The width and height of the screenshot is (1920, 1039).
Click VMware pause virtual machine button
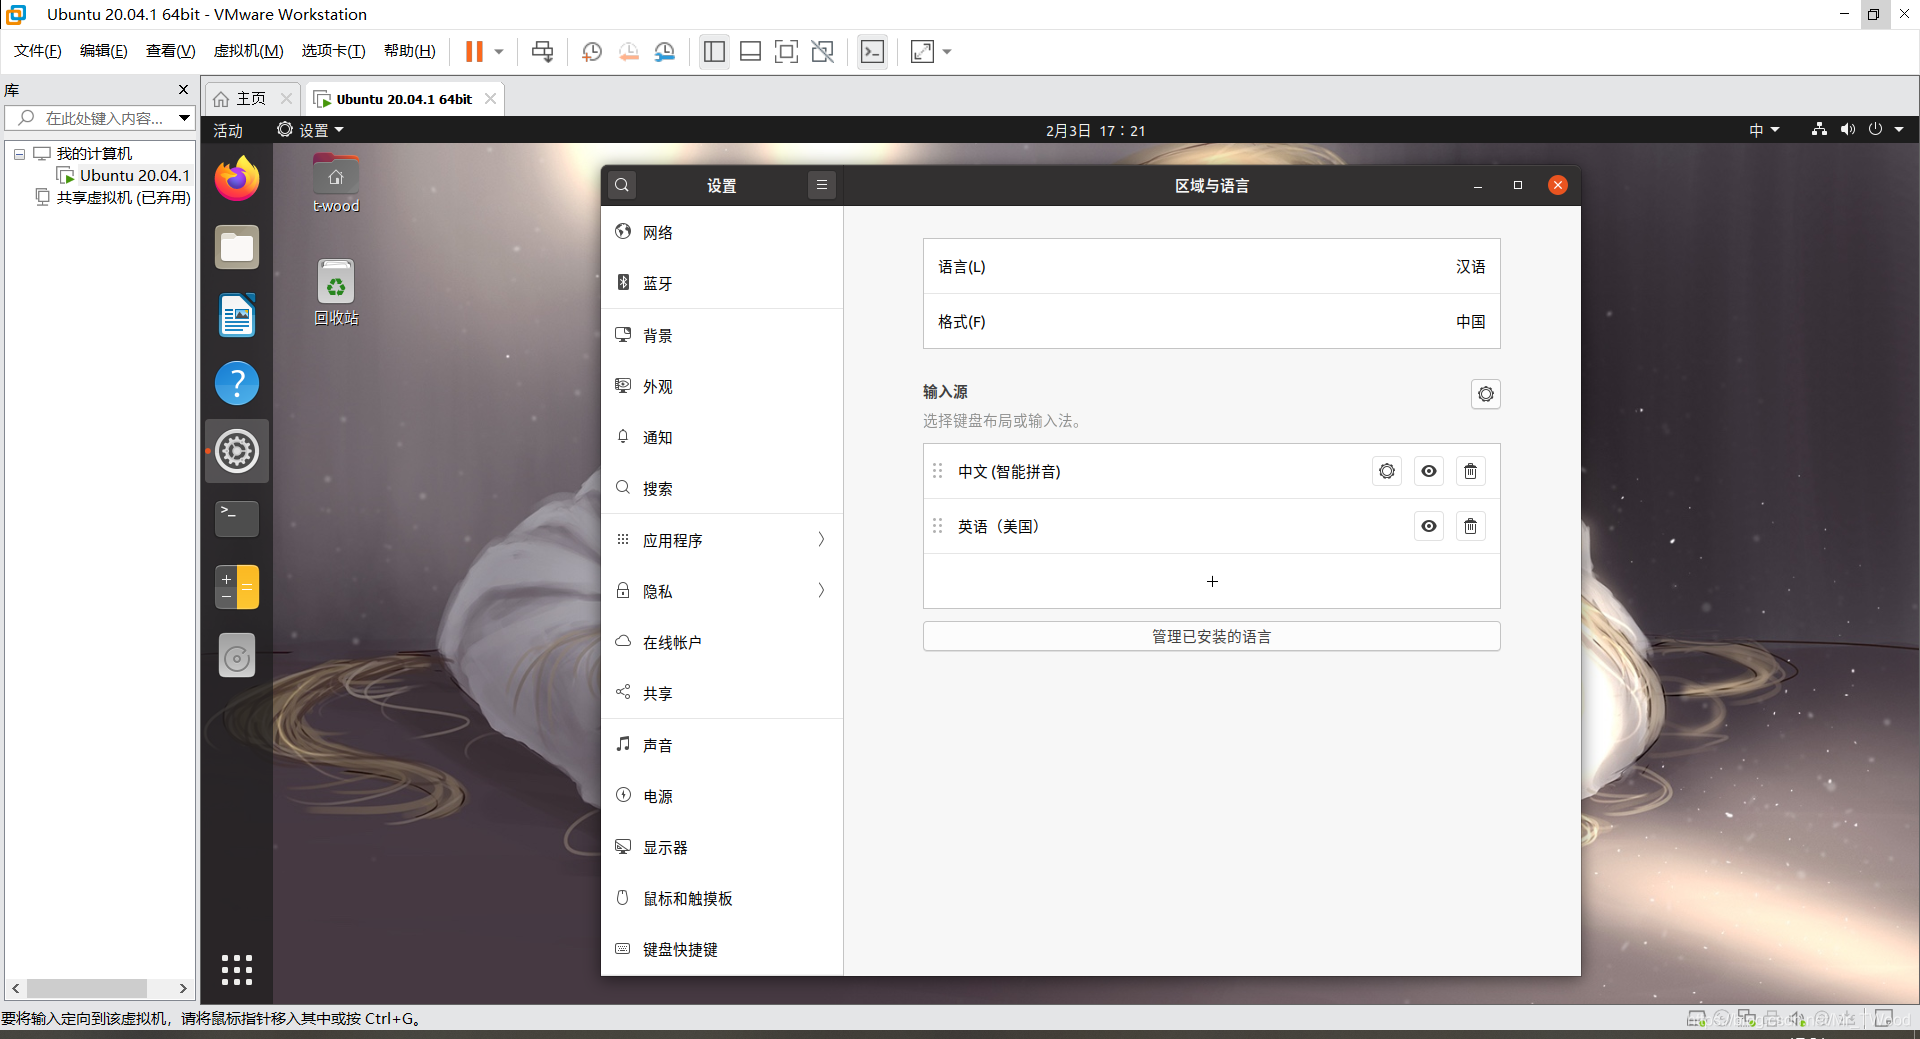(x=474, y=51)
